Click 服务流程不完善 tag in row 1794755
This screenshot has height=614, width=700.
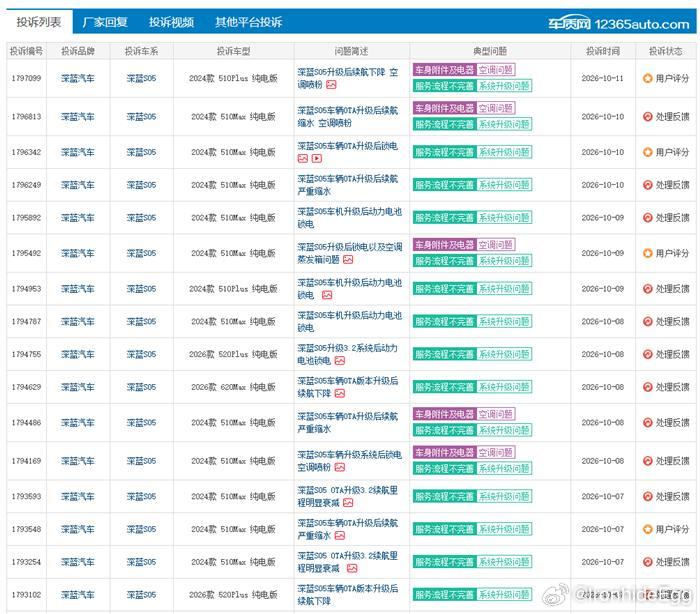point(445,354)
